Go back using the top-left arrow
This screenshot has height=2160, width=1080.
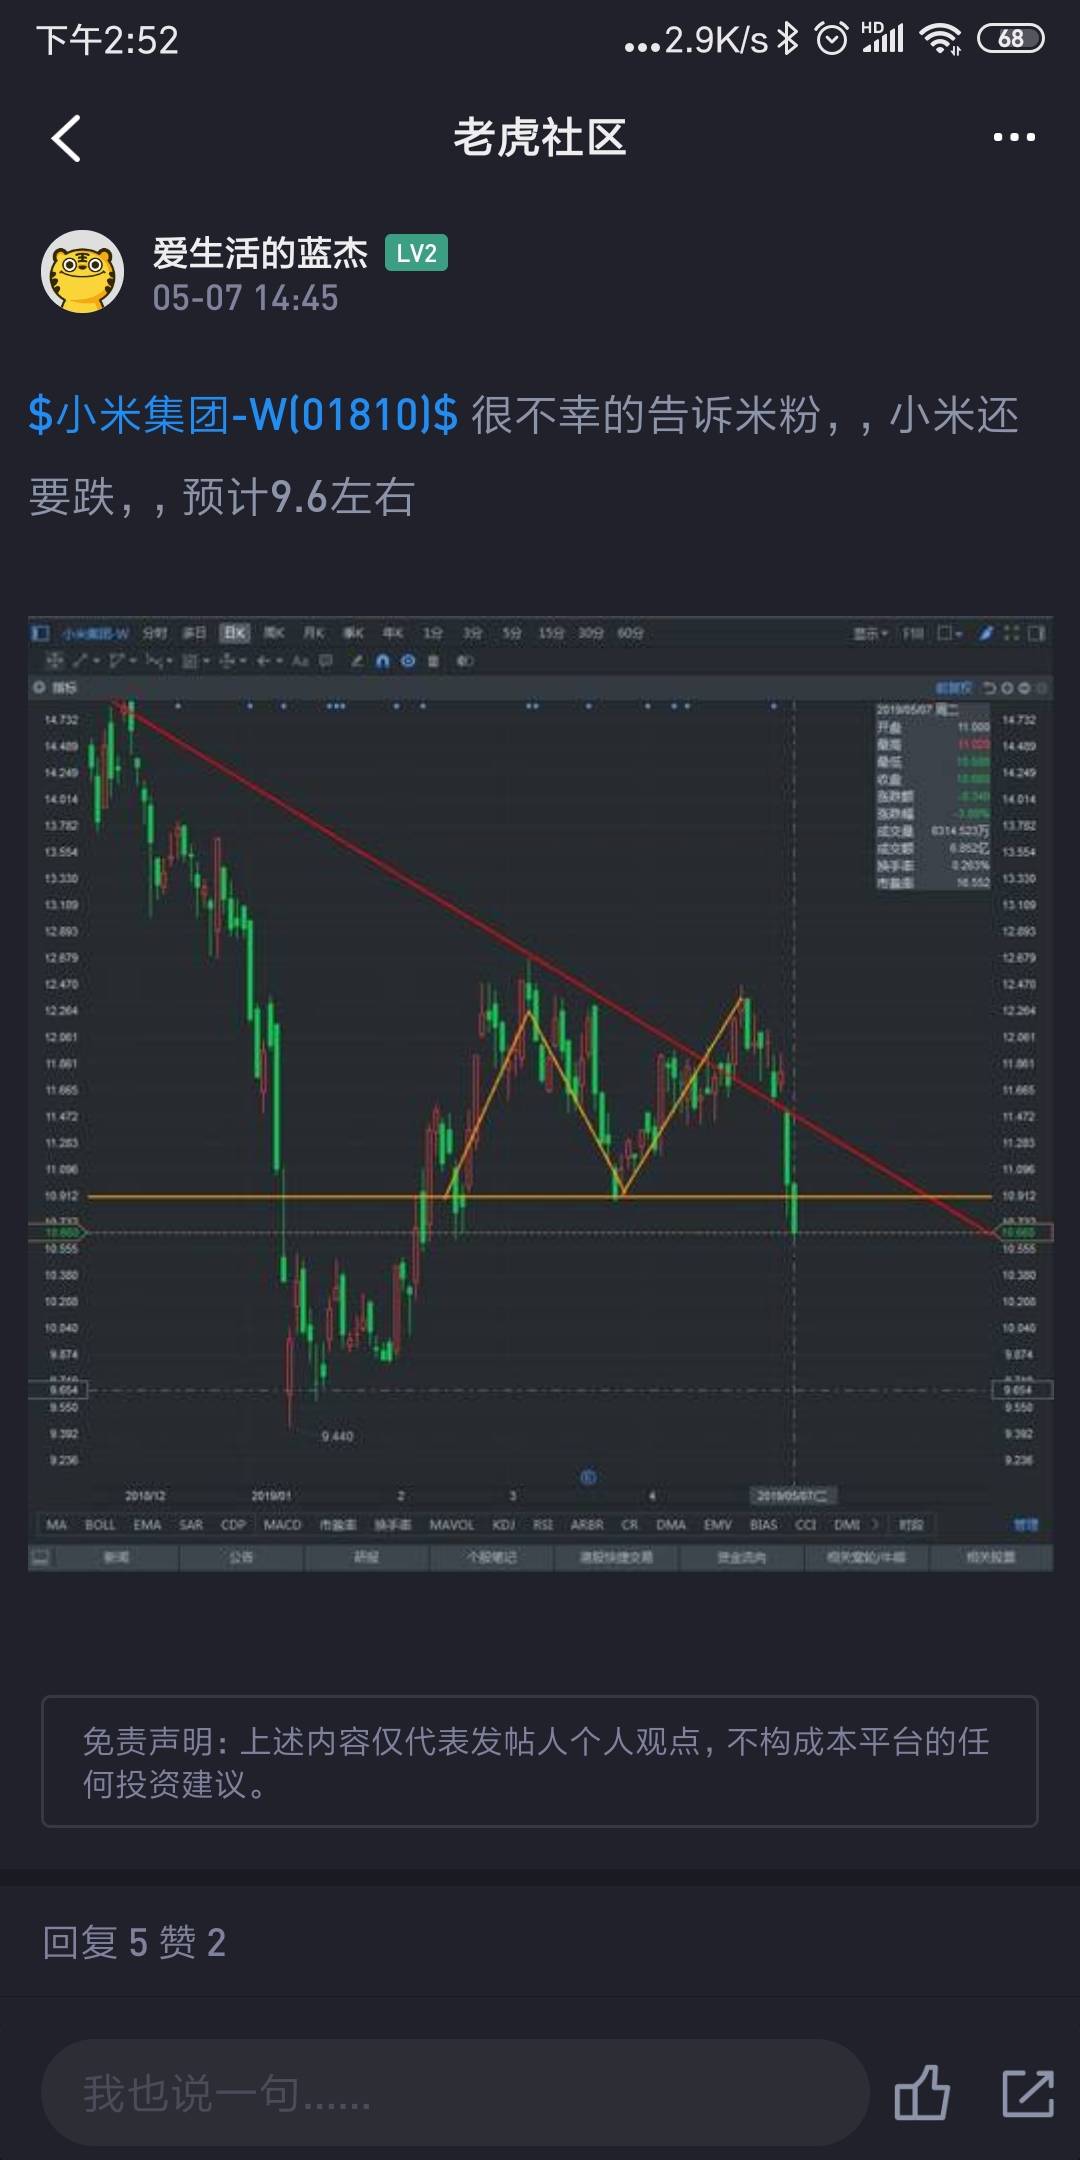[x=66, y=138]
